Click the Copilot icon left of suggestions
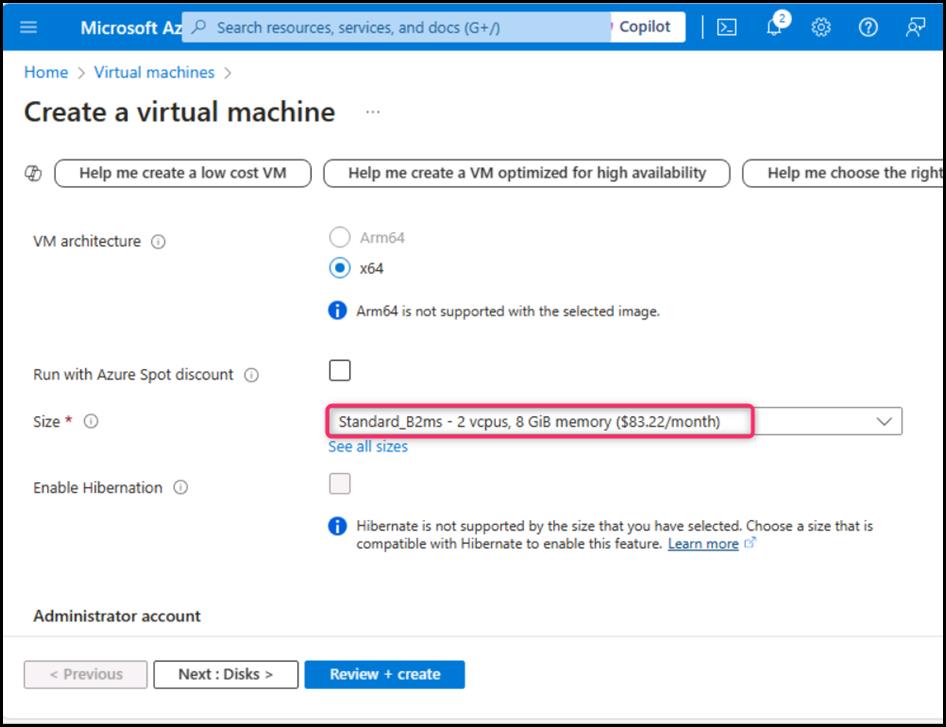Image resolution: width=946 pixels, height=727 pixels. click(33, 173)
